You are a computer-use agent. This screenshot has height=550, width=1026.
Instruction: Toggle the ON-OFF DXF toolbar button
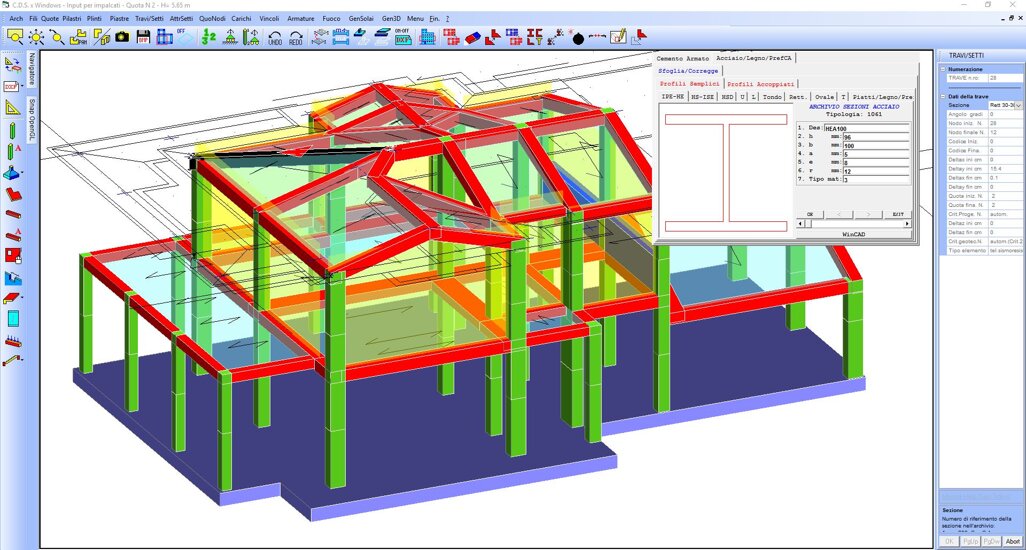point(403,37)
